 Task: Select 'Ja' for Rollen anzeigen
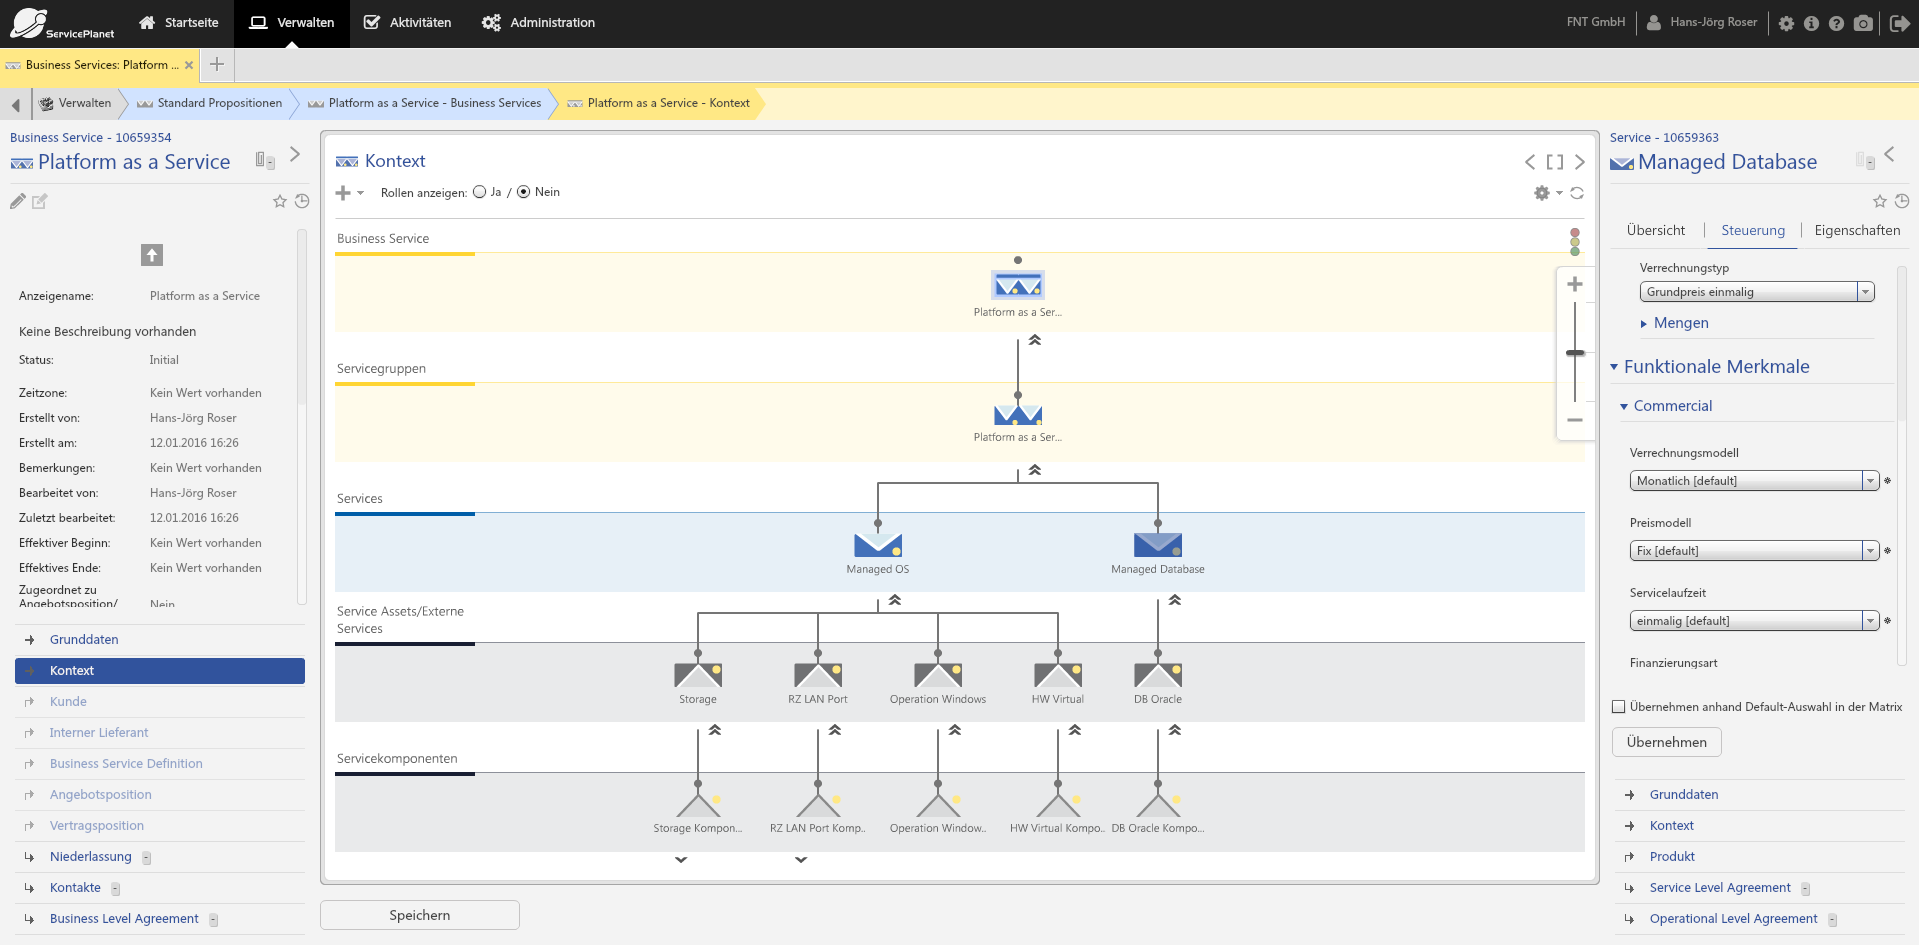tap(481, 192)
